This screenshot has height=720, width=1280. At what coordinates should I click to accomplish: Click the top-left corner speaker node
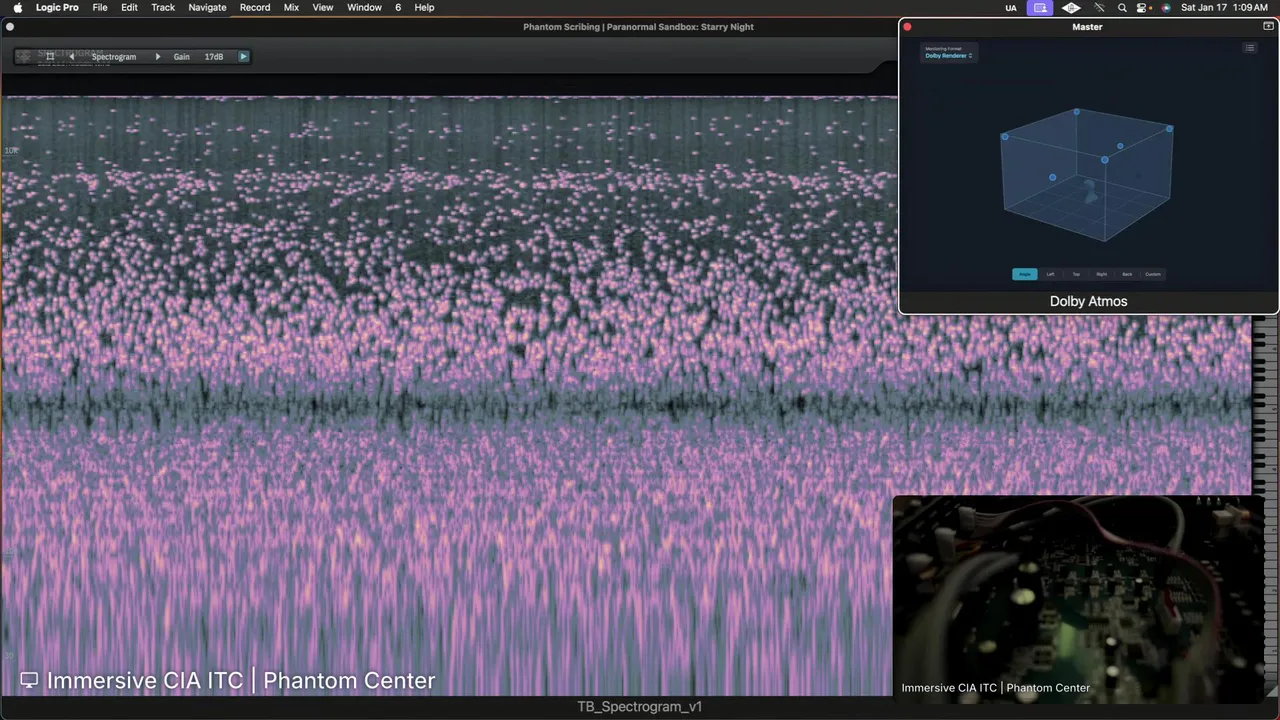[1005, 137]
